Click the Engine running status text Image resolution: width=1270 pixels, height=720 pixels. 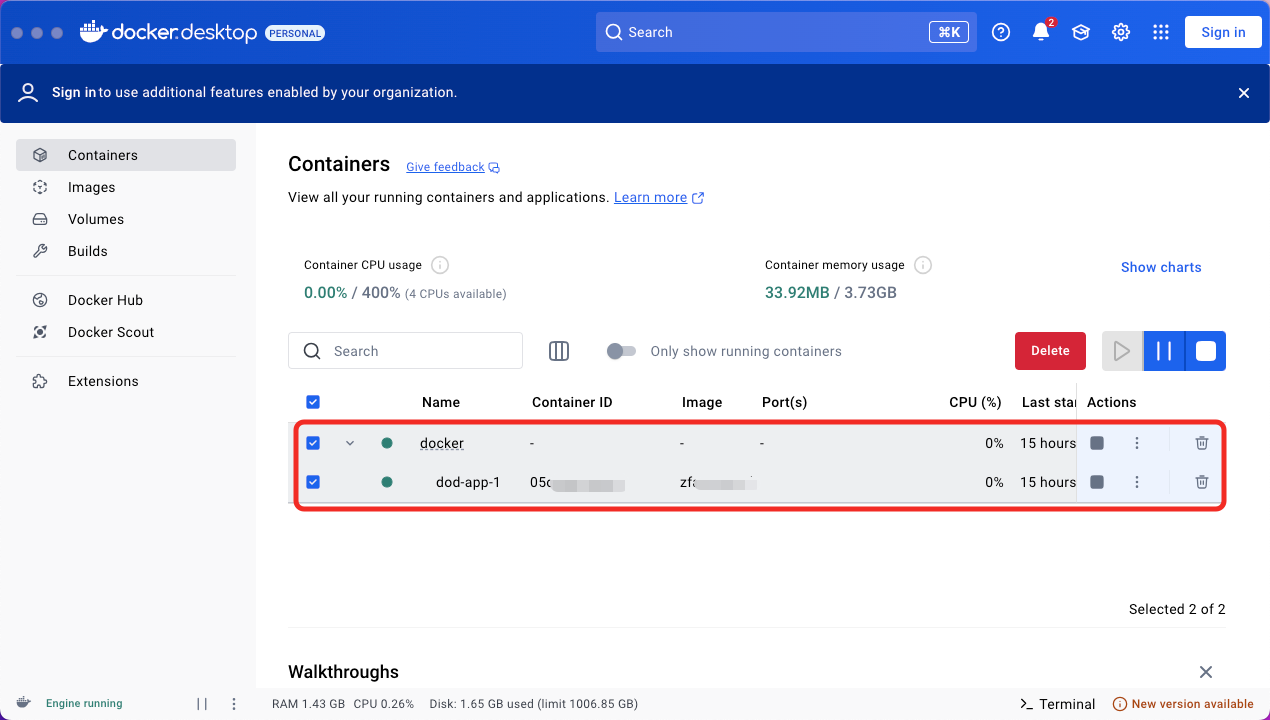[x=84, y=704]
